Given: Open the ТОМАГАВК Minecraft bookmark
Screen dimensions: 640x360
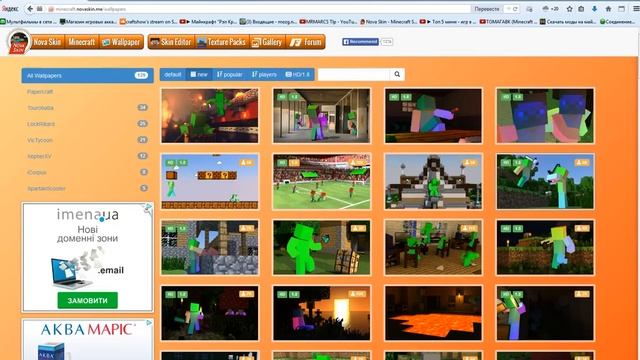Looking at the screenshot, I should click(x=508, y=22).
